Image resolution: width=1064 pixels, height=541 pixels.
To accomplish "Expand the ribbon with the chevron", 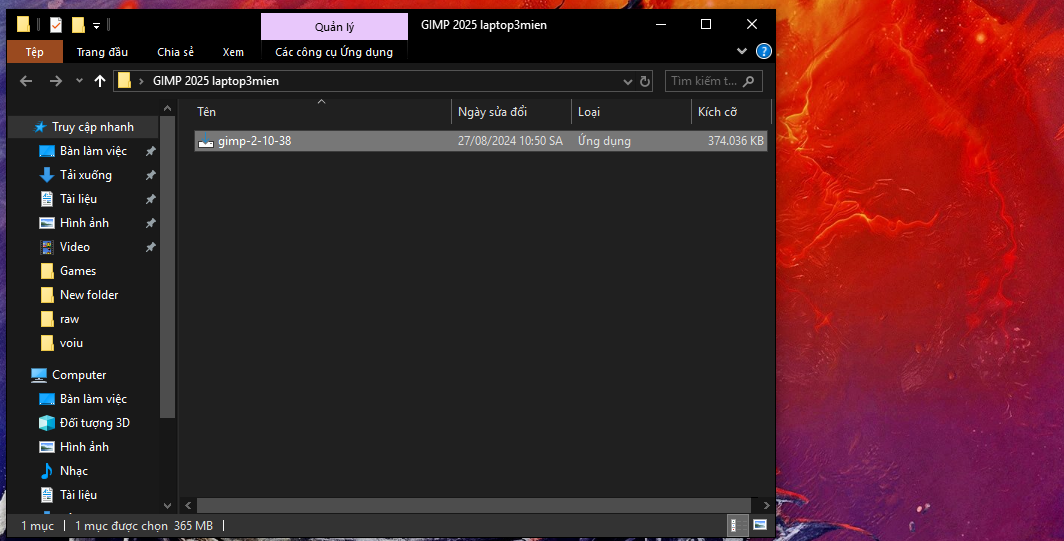I will point(742,51).
